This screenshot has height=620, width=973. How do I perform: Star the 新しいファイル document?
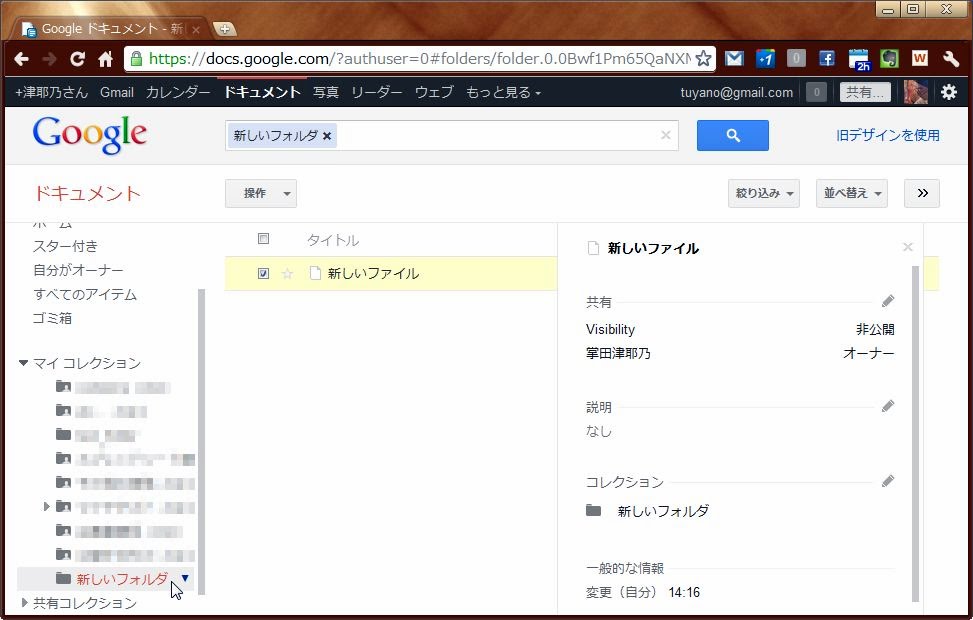click(x=287, y=274)
